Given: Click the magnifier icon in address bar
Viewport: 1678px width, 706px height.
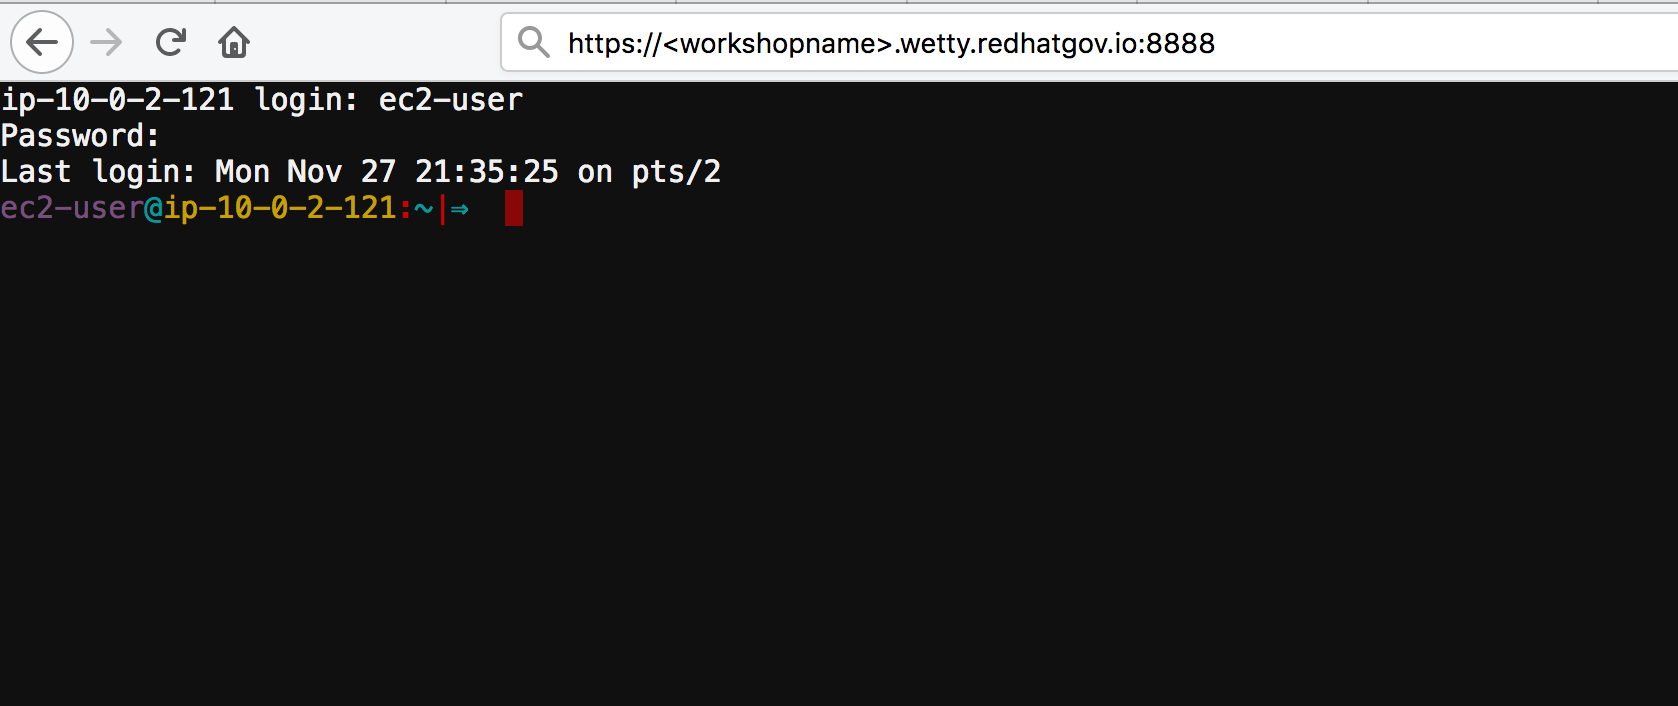Looking at the screenshot, I should [x=533, y=42].
